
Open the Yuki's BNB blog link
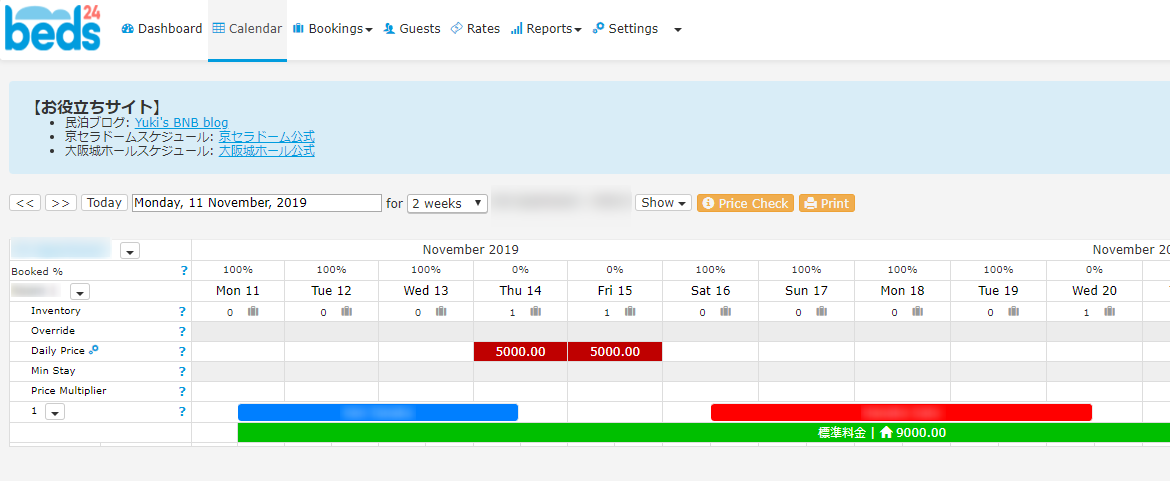[x=181, y=122]
